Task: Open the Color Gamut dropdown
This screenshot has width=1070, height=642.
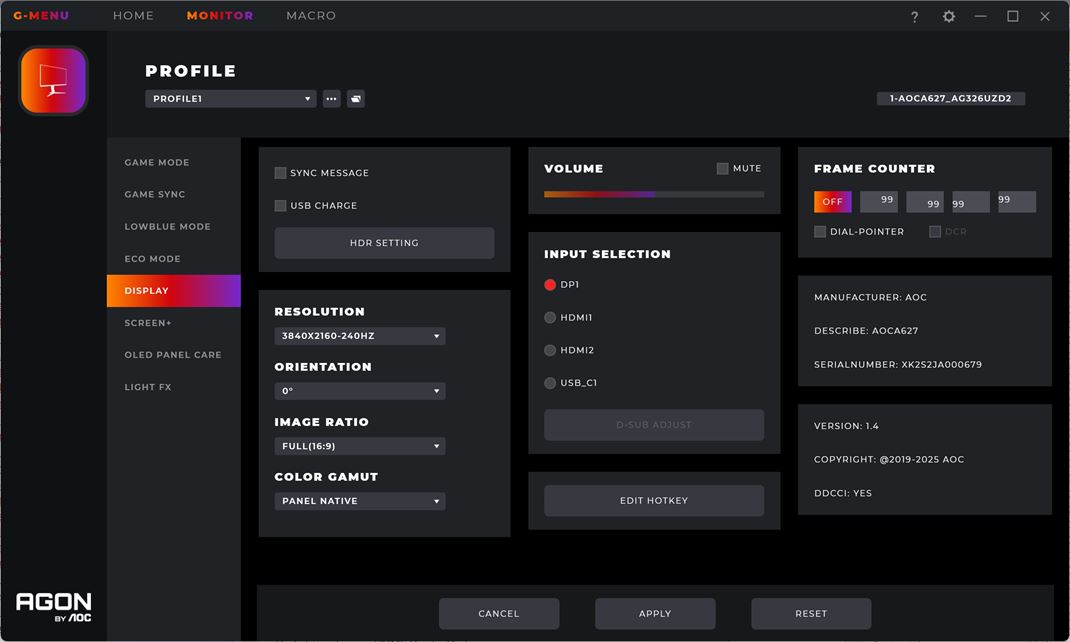Action: point(360,501)
